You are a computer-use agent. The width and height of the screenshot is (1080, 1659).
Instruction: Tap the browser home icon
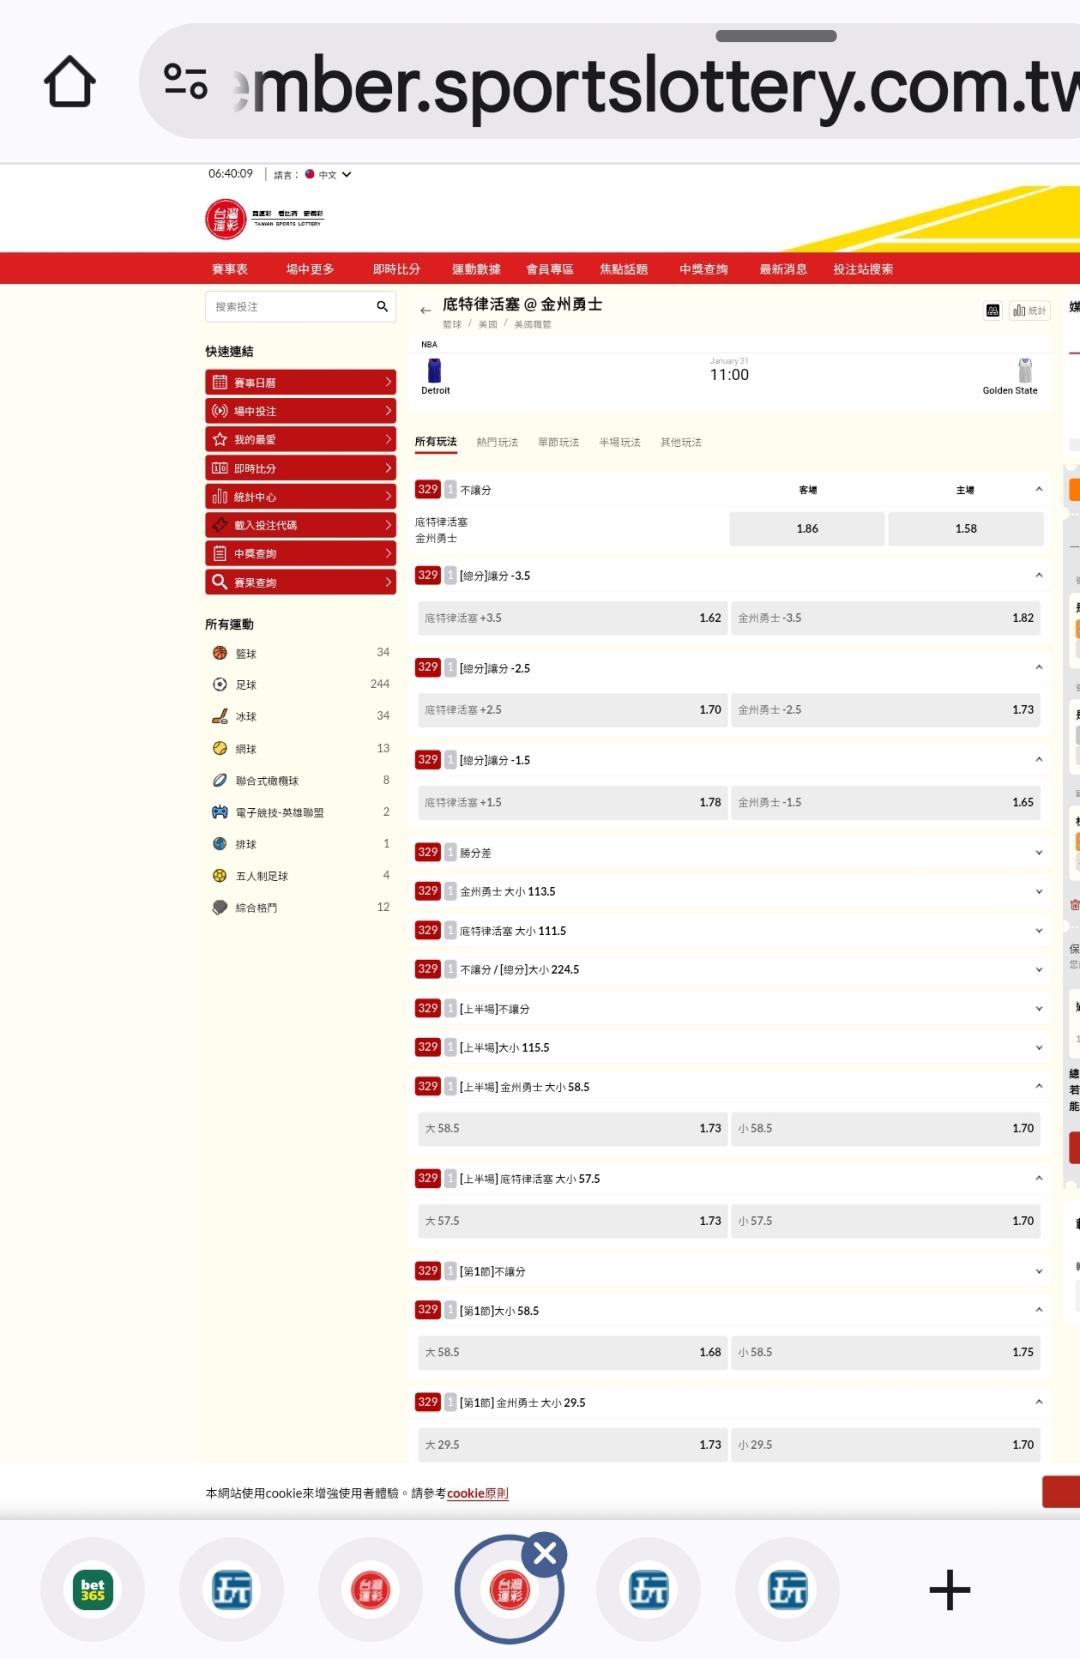click(70, 82)
